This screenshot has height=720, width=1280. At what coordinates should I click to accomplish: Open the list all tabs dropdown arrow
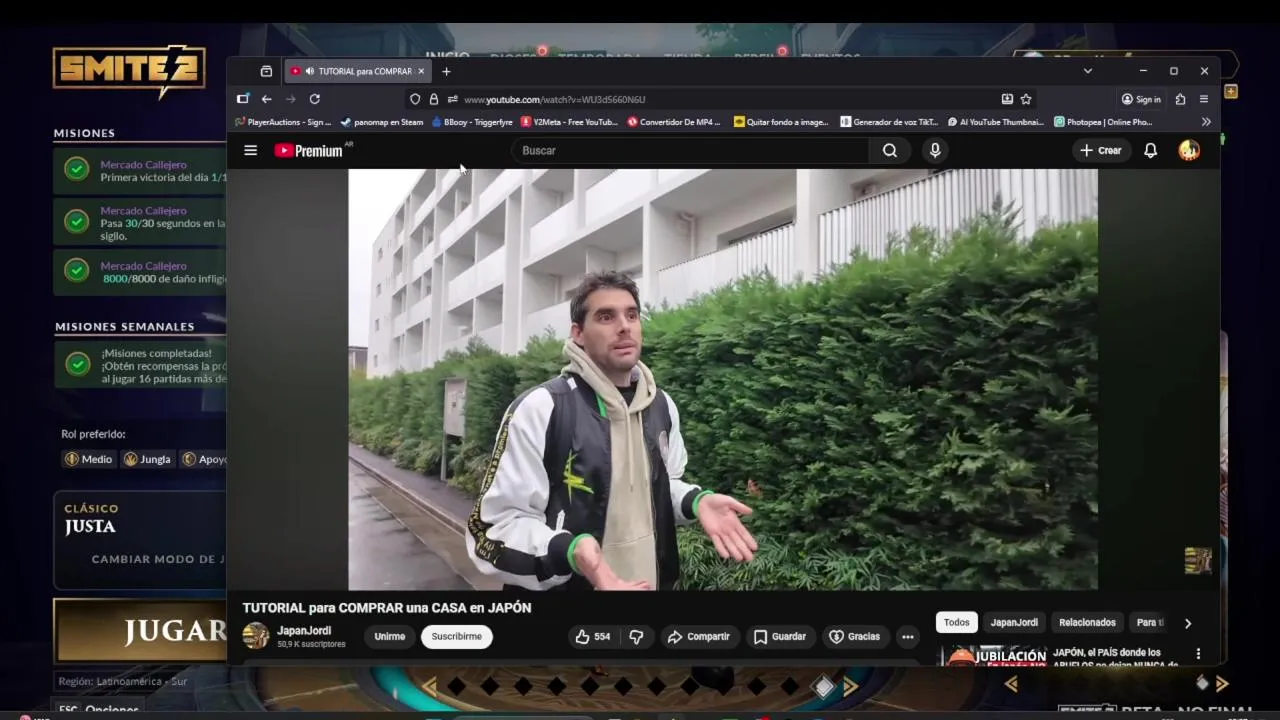pyautogui.click(x=1087, y=71)
